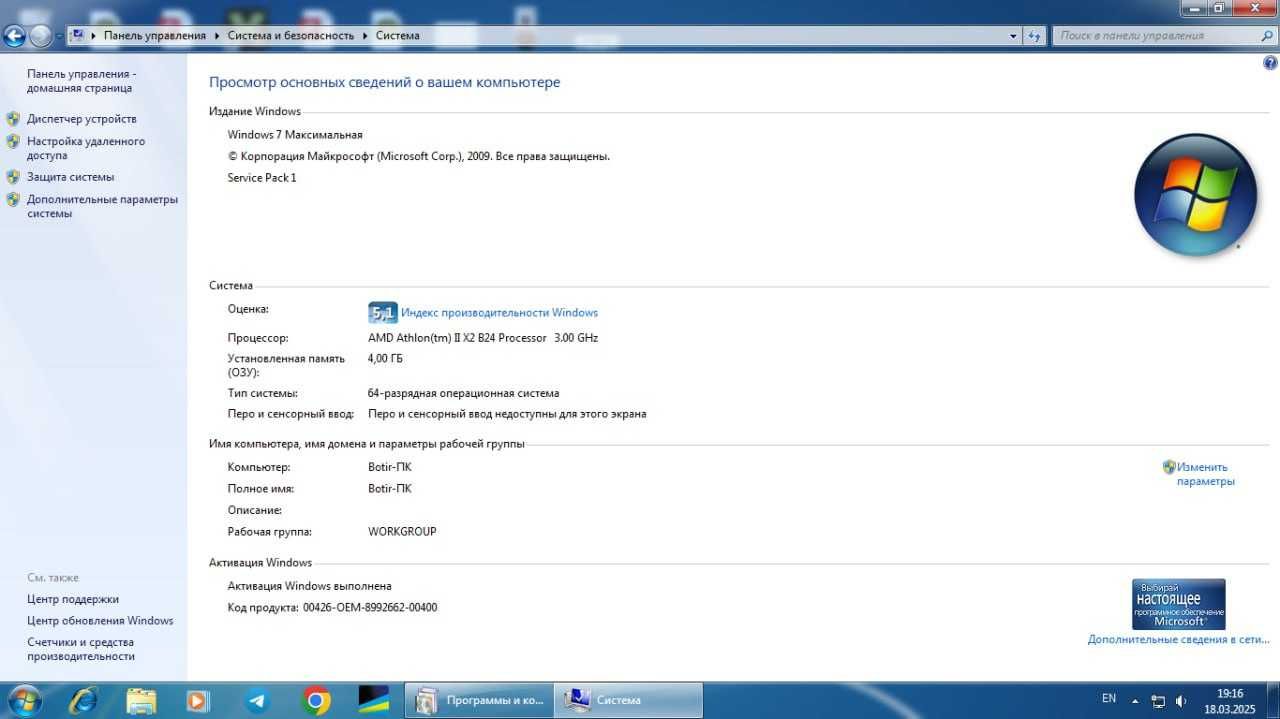Click the WORKGROUP value
This screenshot has height=719, width=1280.
[402, 532]
